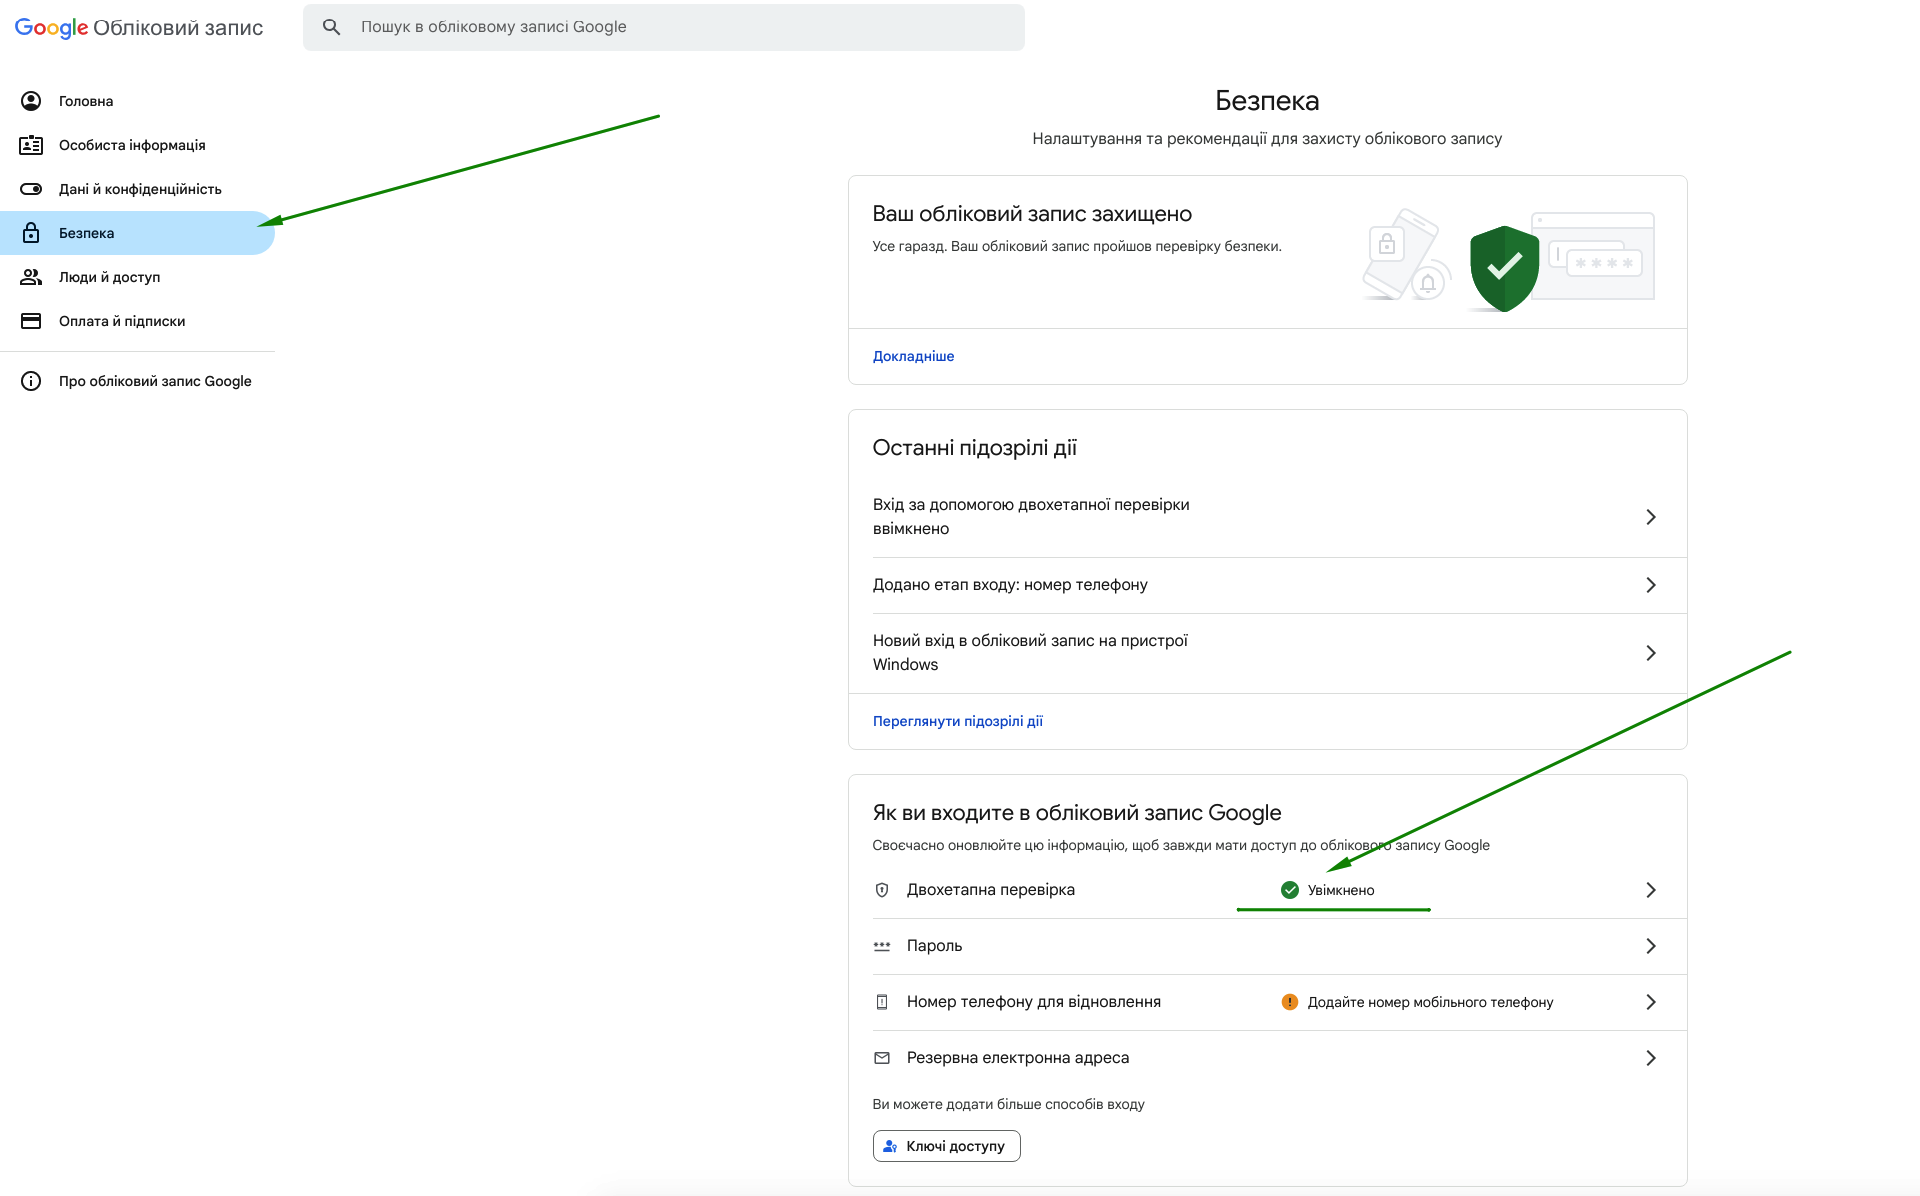Click Ваш обліковий запис захищено heading

(x=1032, y=214)
